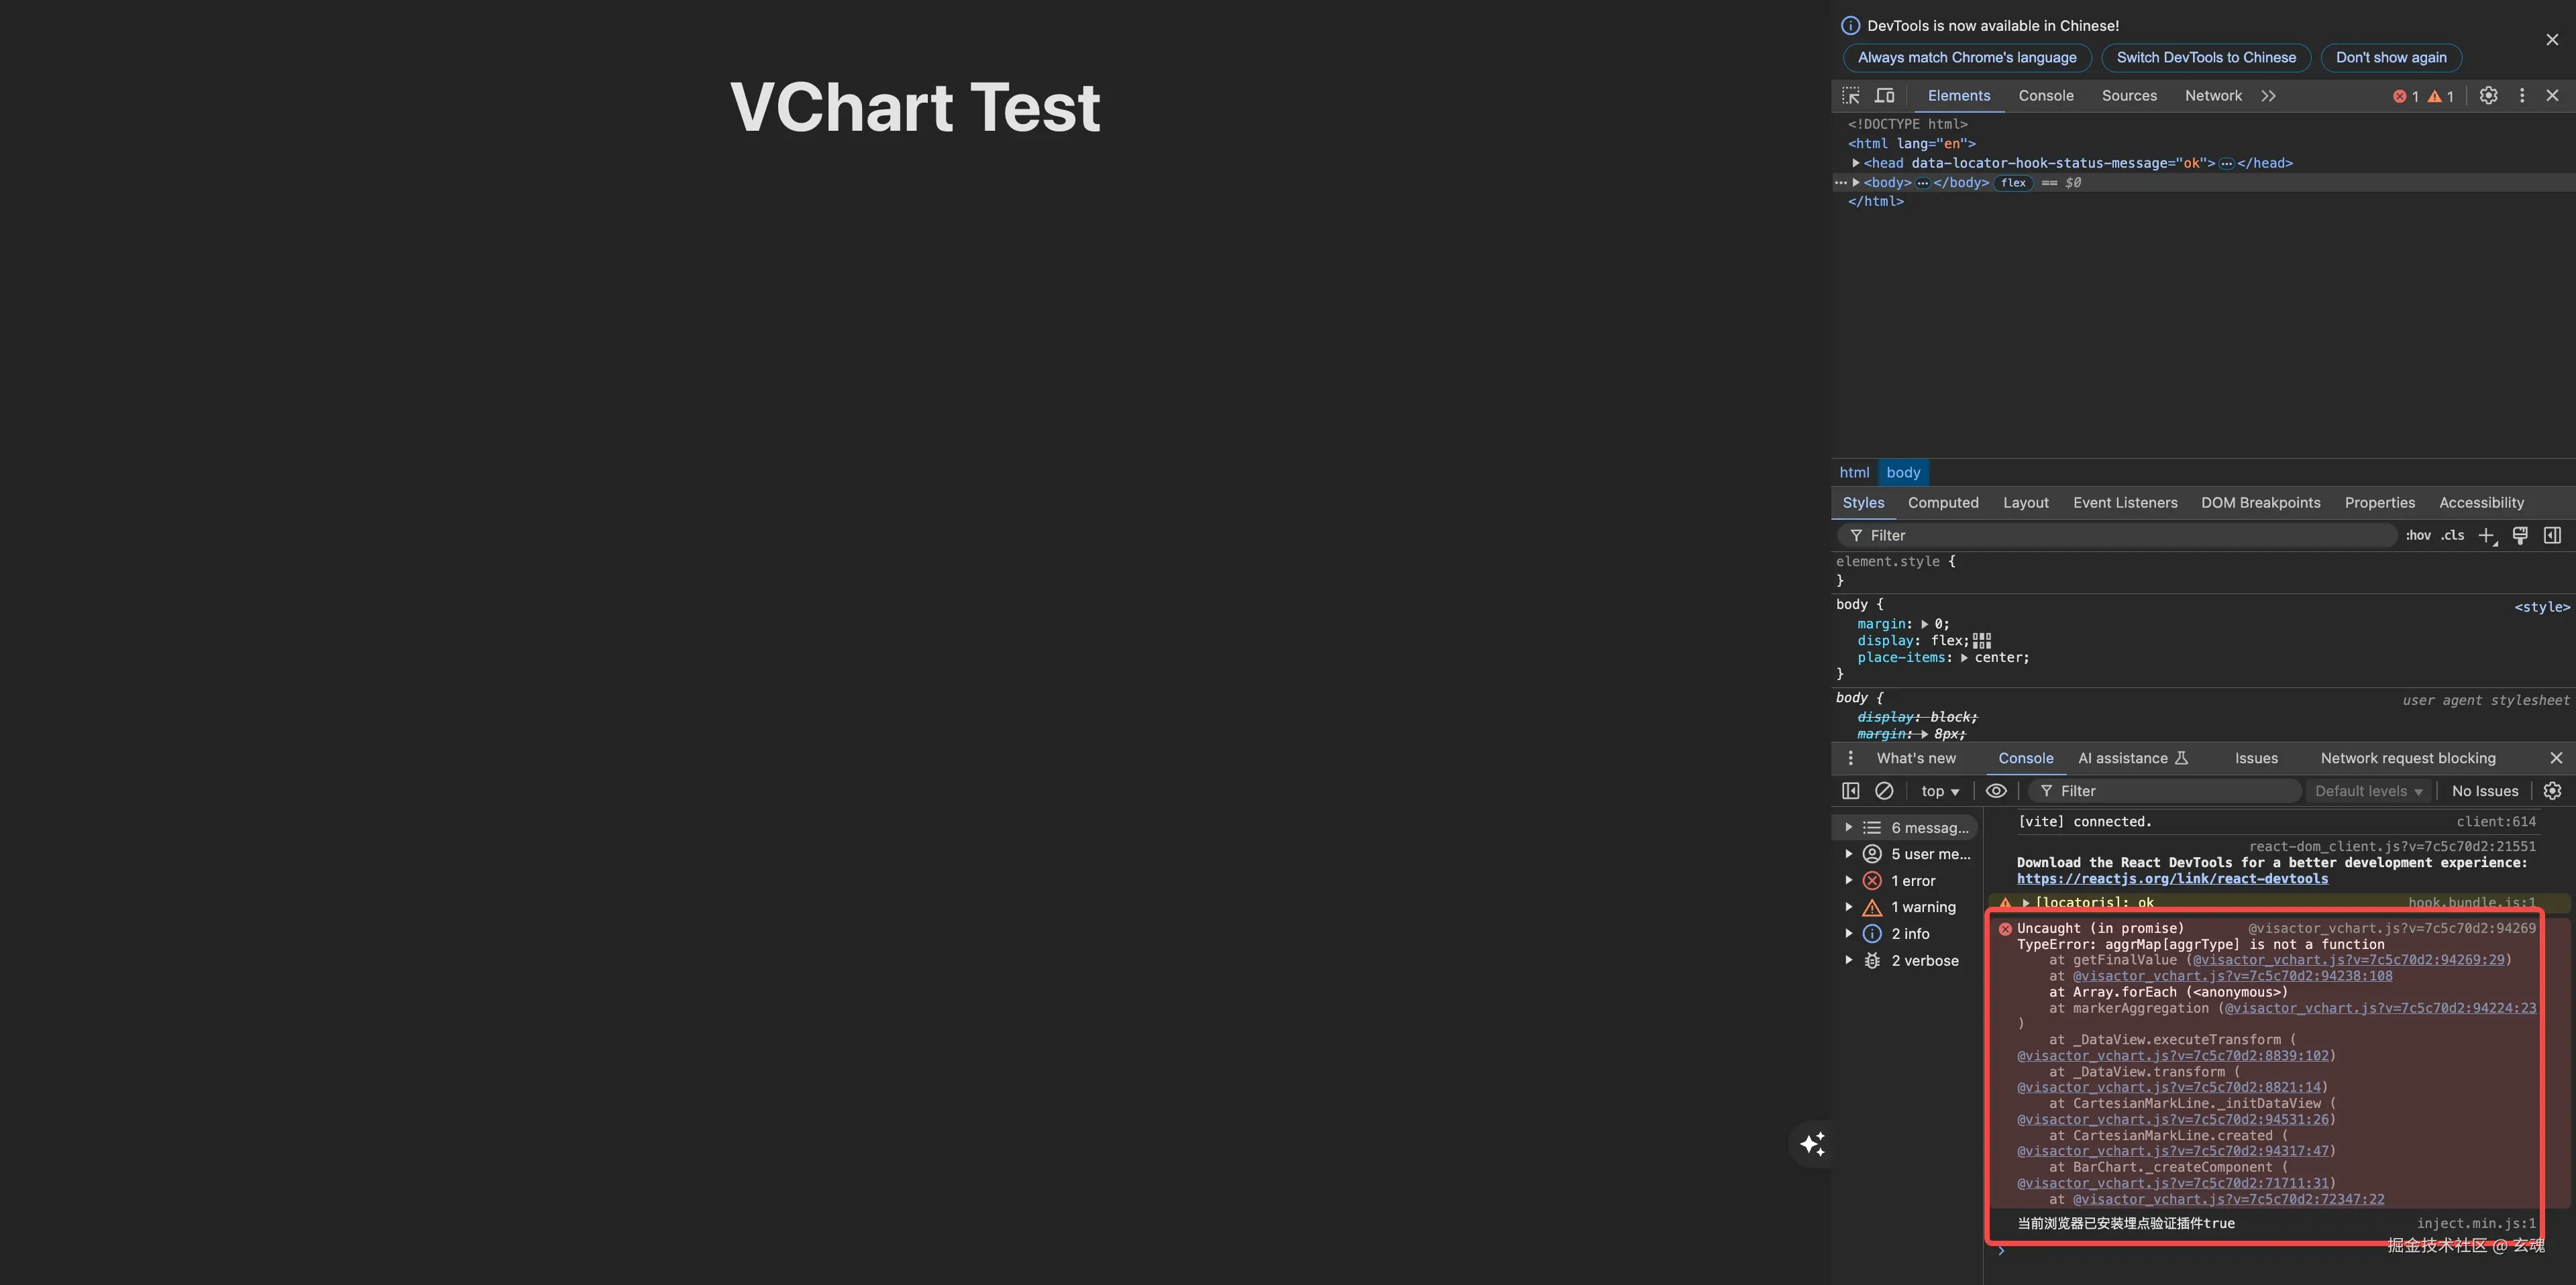Viewport: 2576px width, 1285px height.
Task: Click the live expression eye icon
Action: coord(1996,791)
